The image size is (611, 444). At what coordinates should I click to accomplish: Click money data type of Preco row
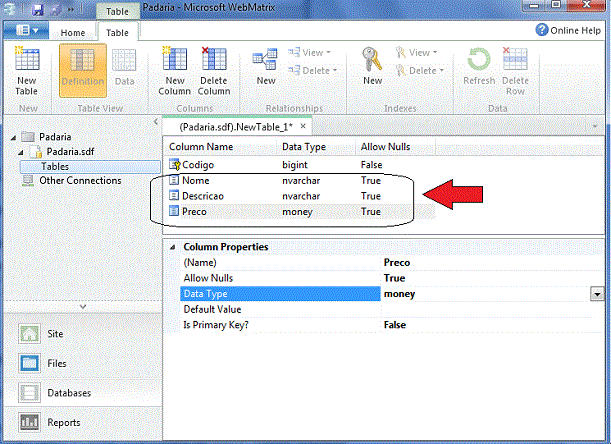pyautogui.click(x=297, y=212)
